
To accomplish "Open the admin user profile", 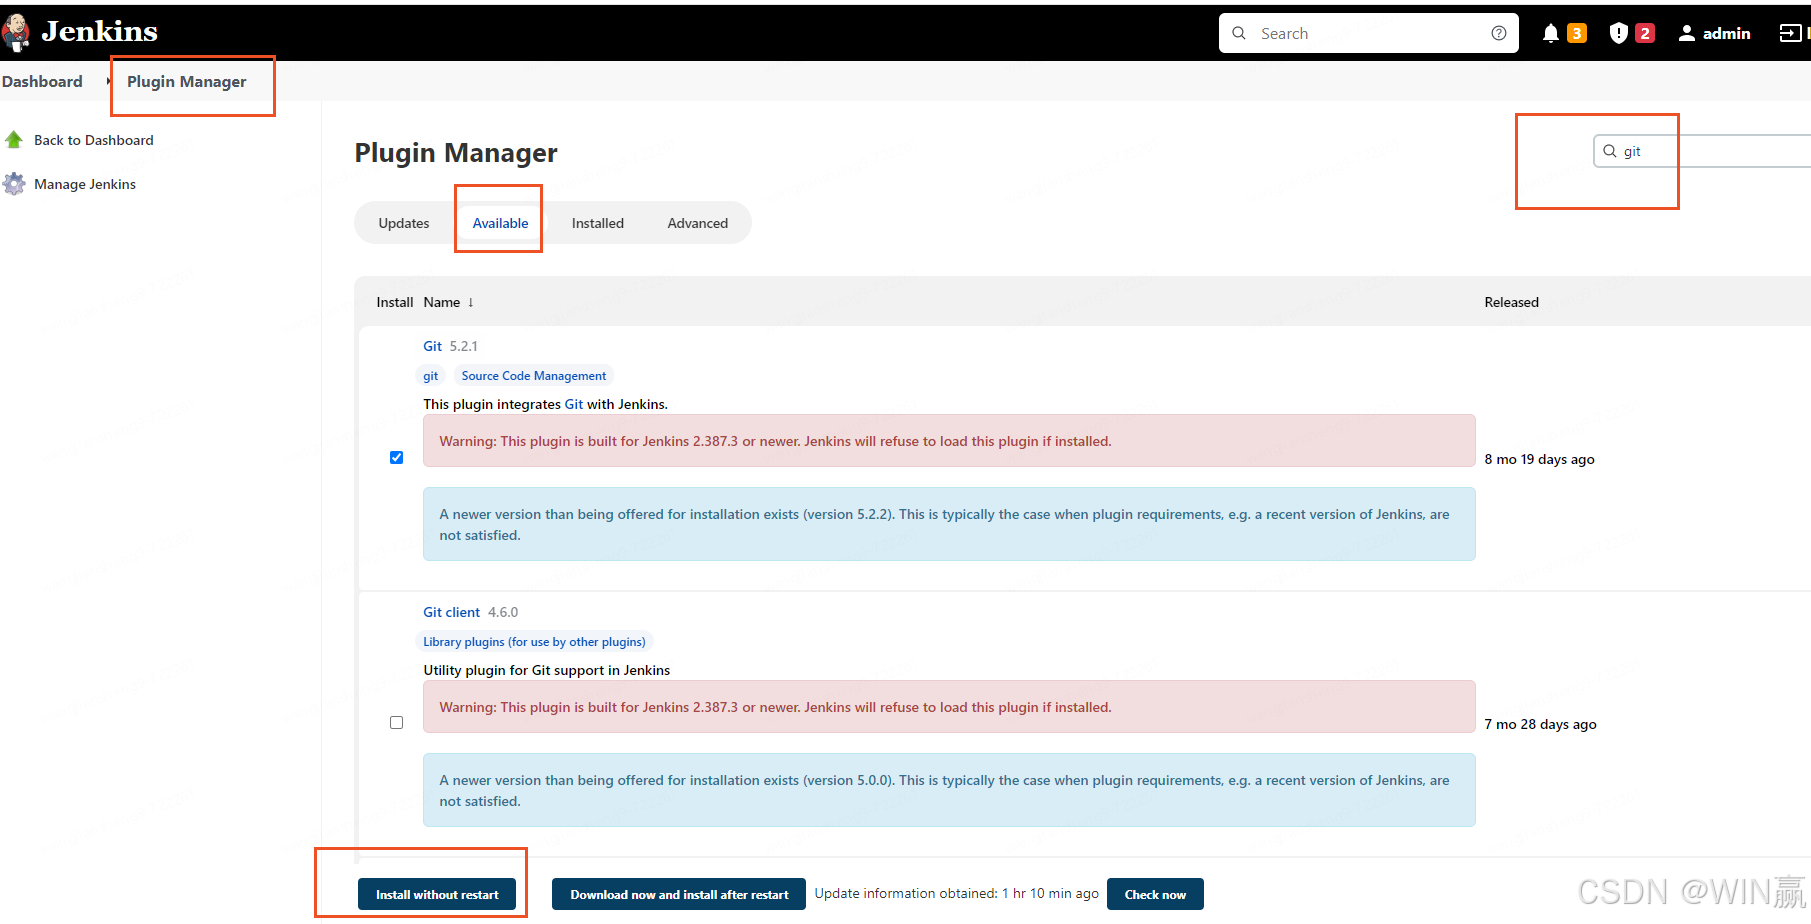I will [1714, 33].
